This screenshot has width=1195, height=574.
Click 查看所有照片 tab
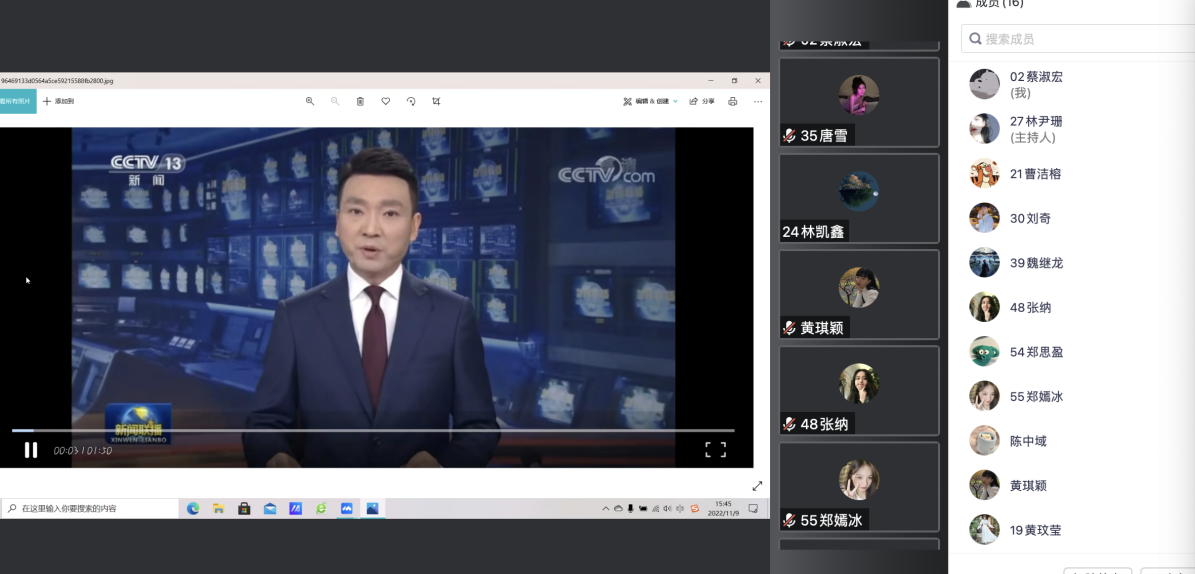coord(17,101)
